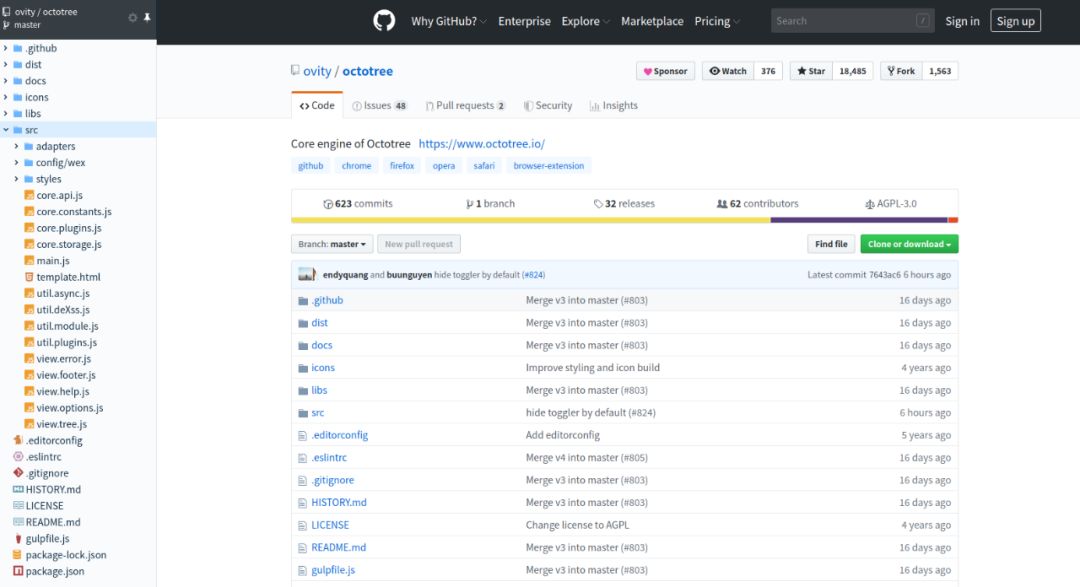The height and width of the screenshot is (587, 1080).
Task: Click template.html file icon in sidebar
Action: click(x=29, y=277)
